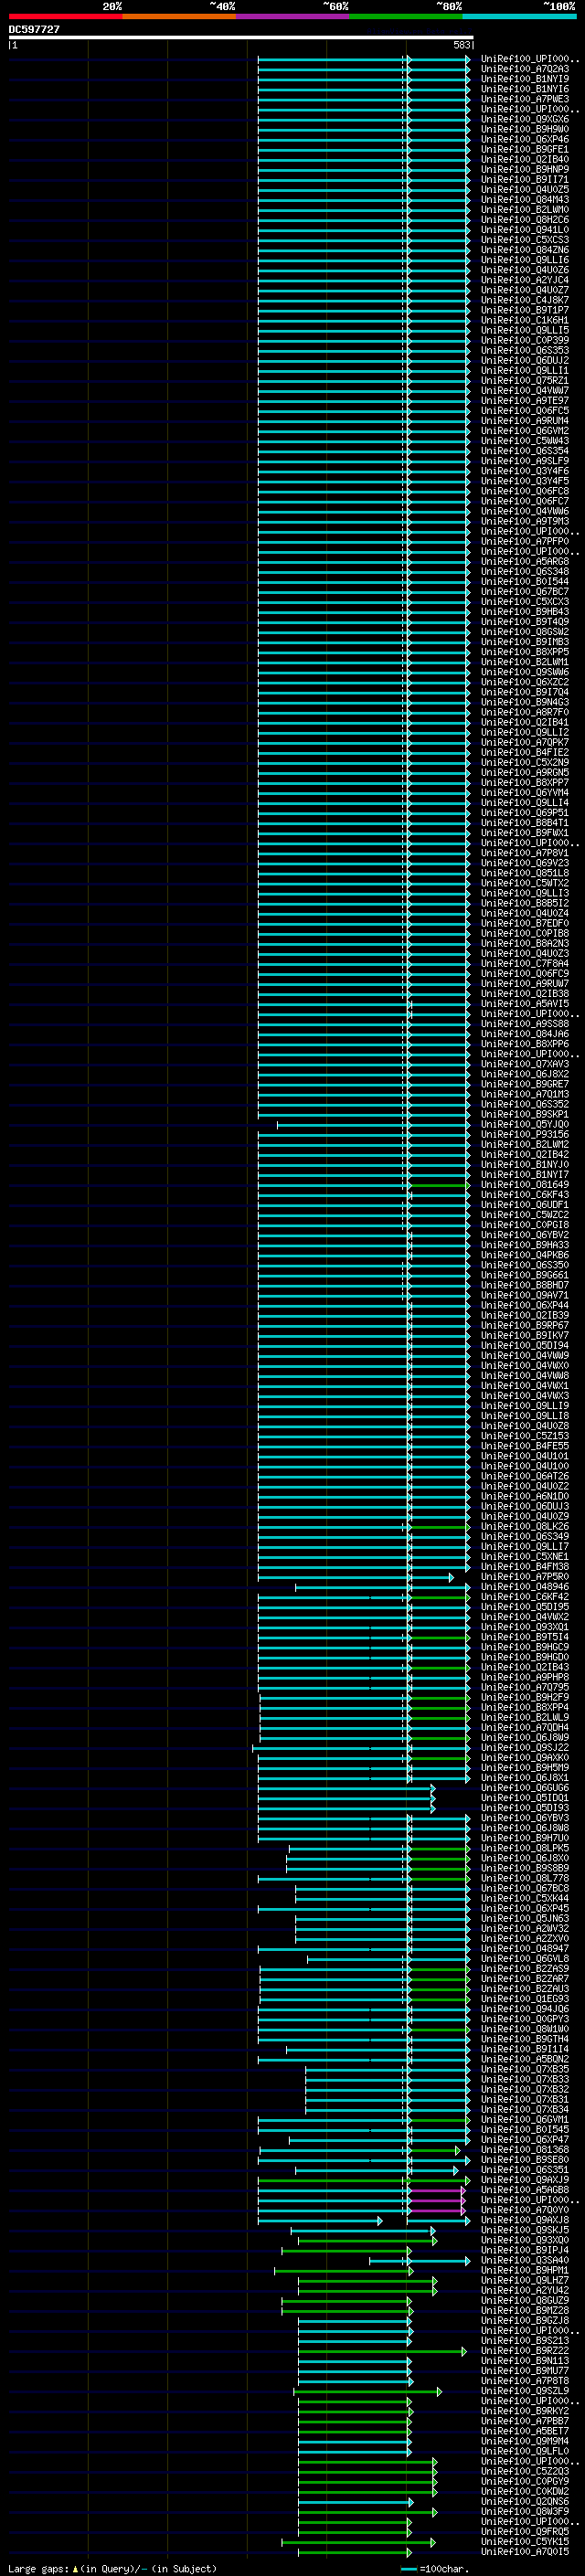Select hit UniRef100_A5BQN2

coord(524,2059)
